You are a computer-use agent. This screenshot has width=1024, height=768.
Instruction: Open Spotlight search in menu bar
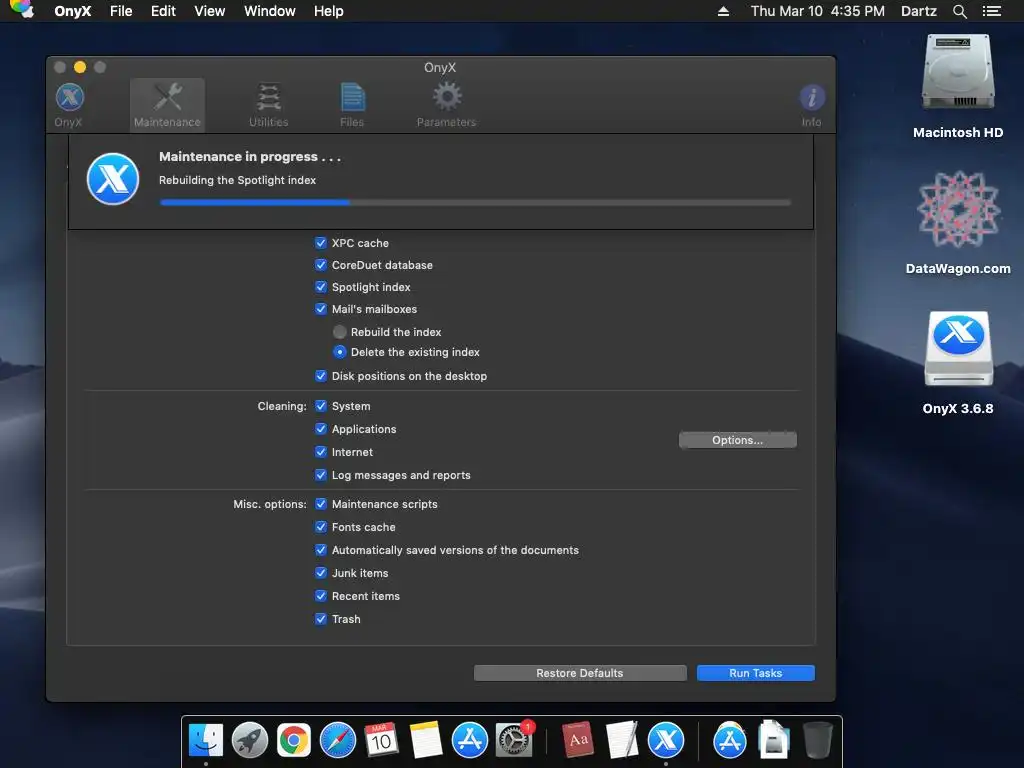point(959,11)
